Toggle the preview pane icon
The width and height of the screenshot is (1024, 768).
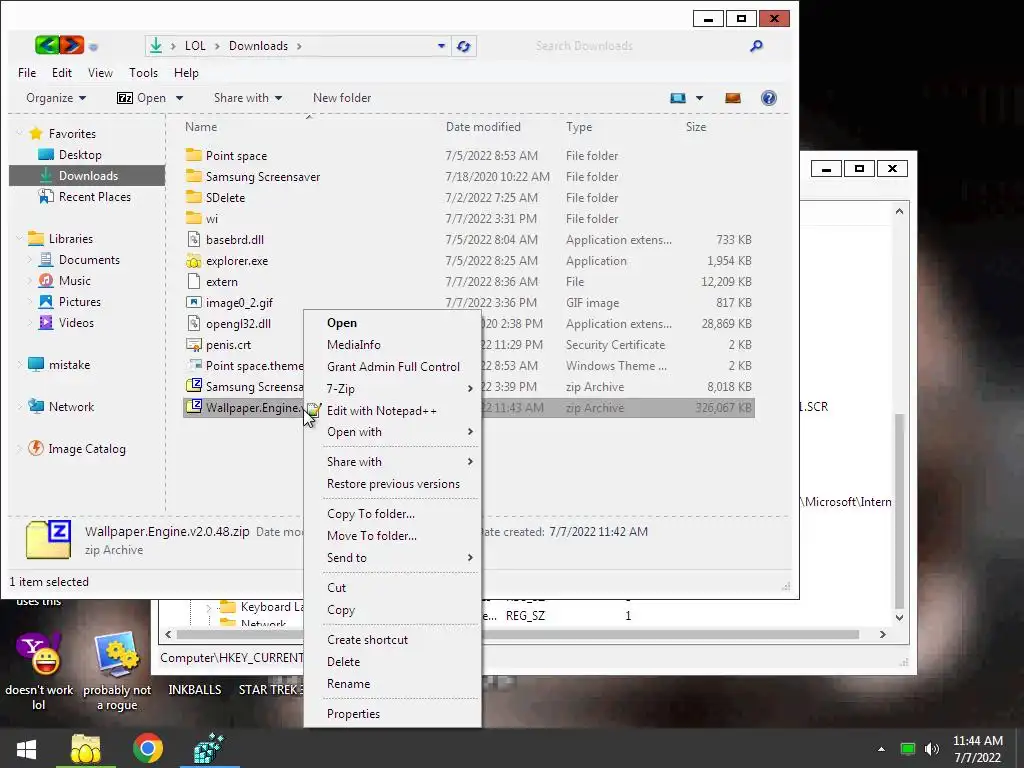click(733, 98)
